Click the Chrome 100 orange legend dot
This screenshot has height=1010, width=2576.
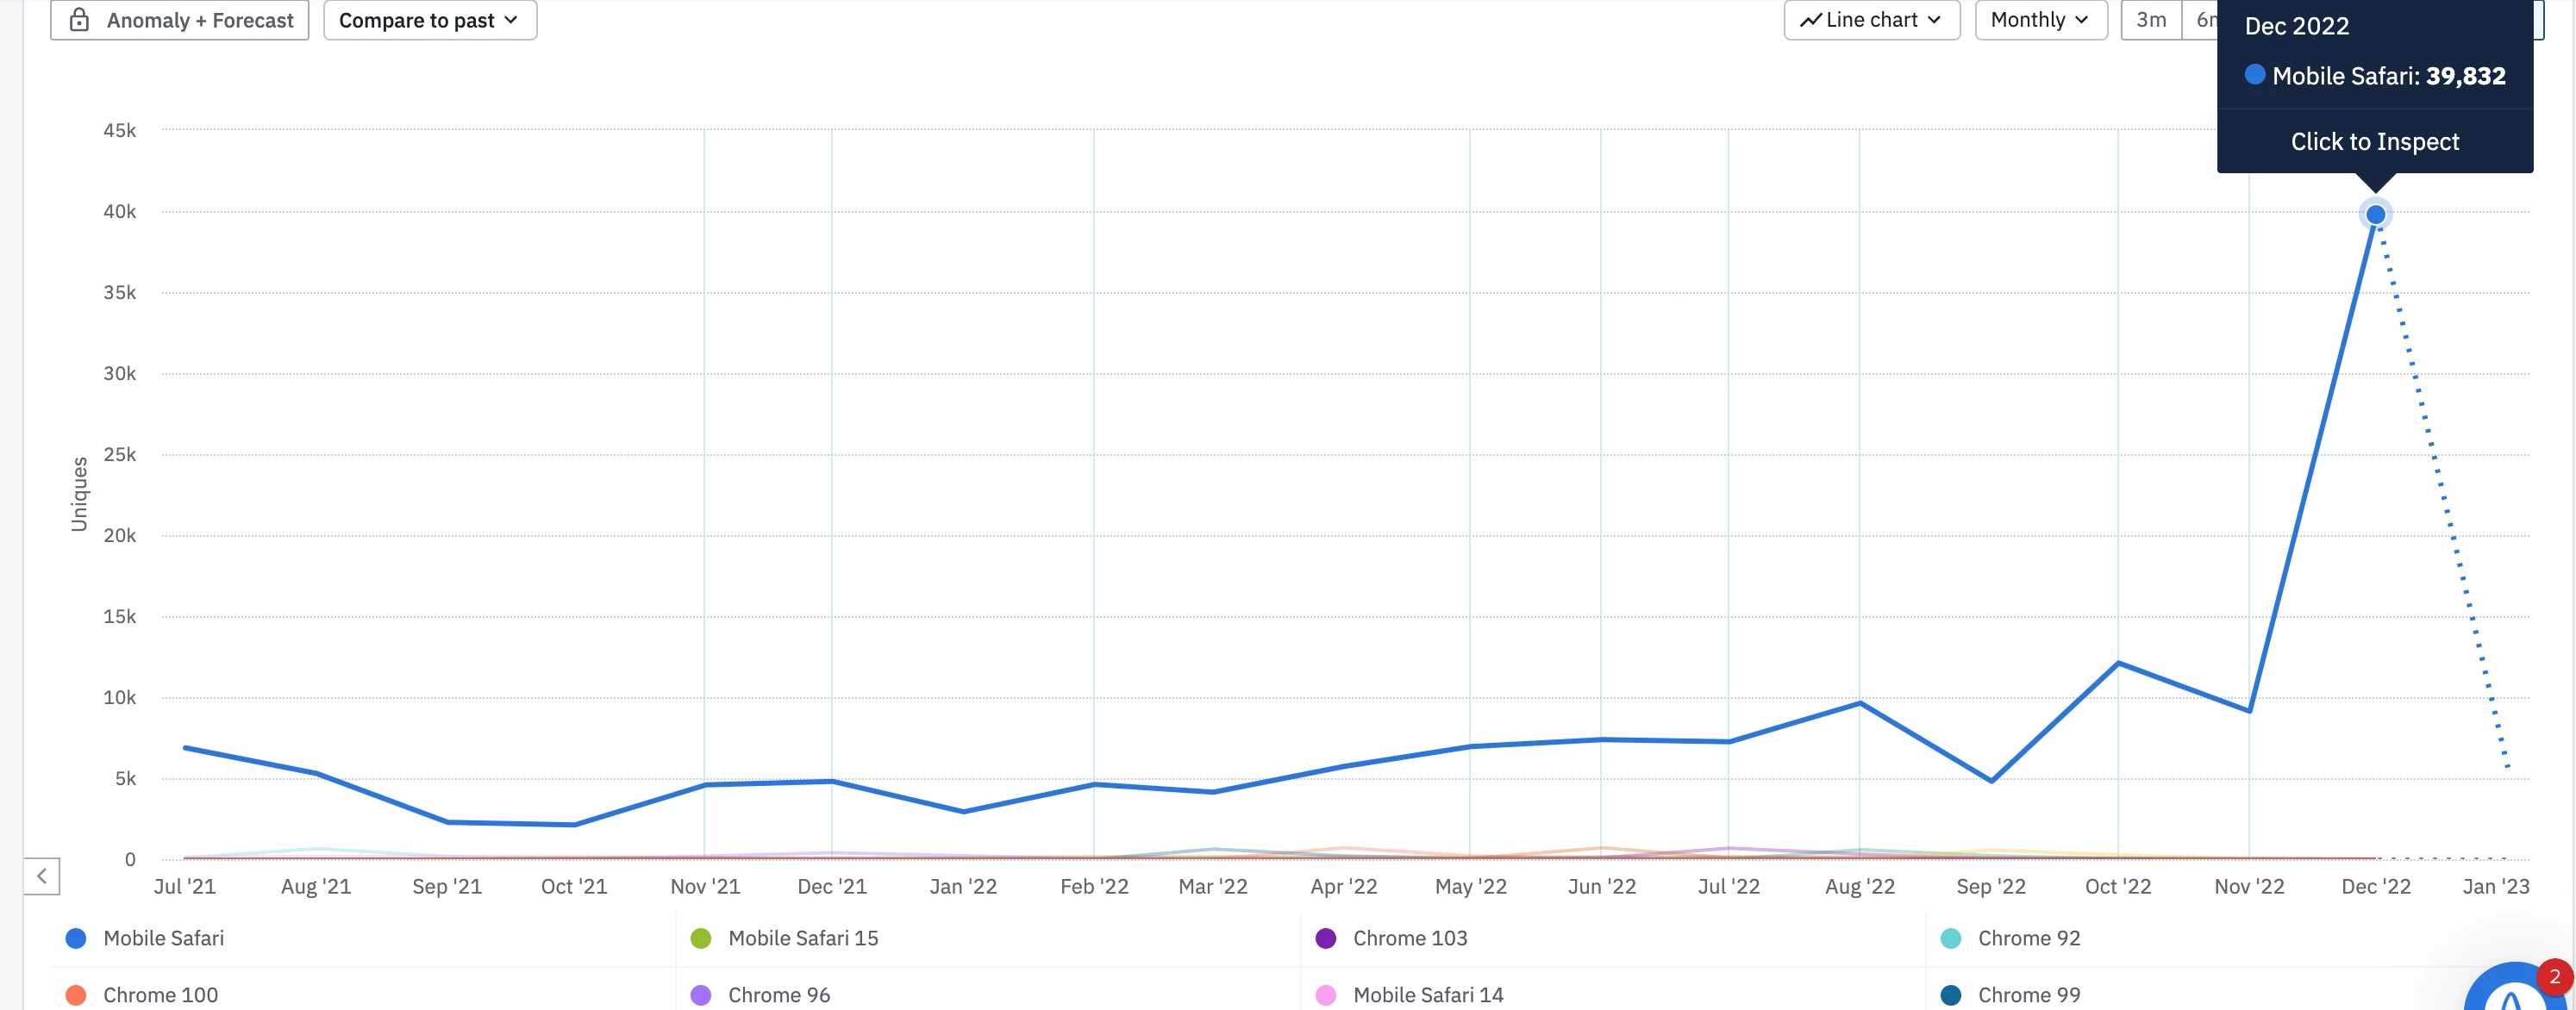tap(76, 995)
